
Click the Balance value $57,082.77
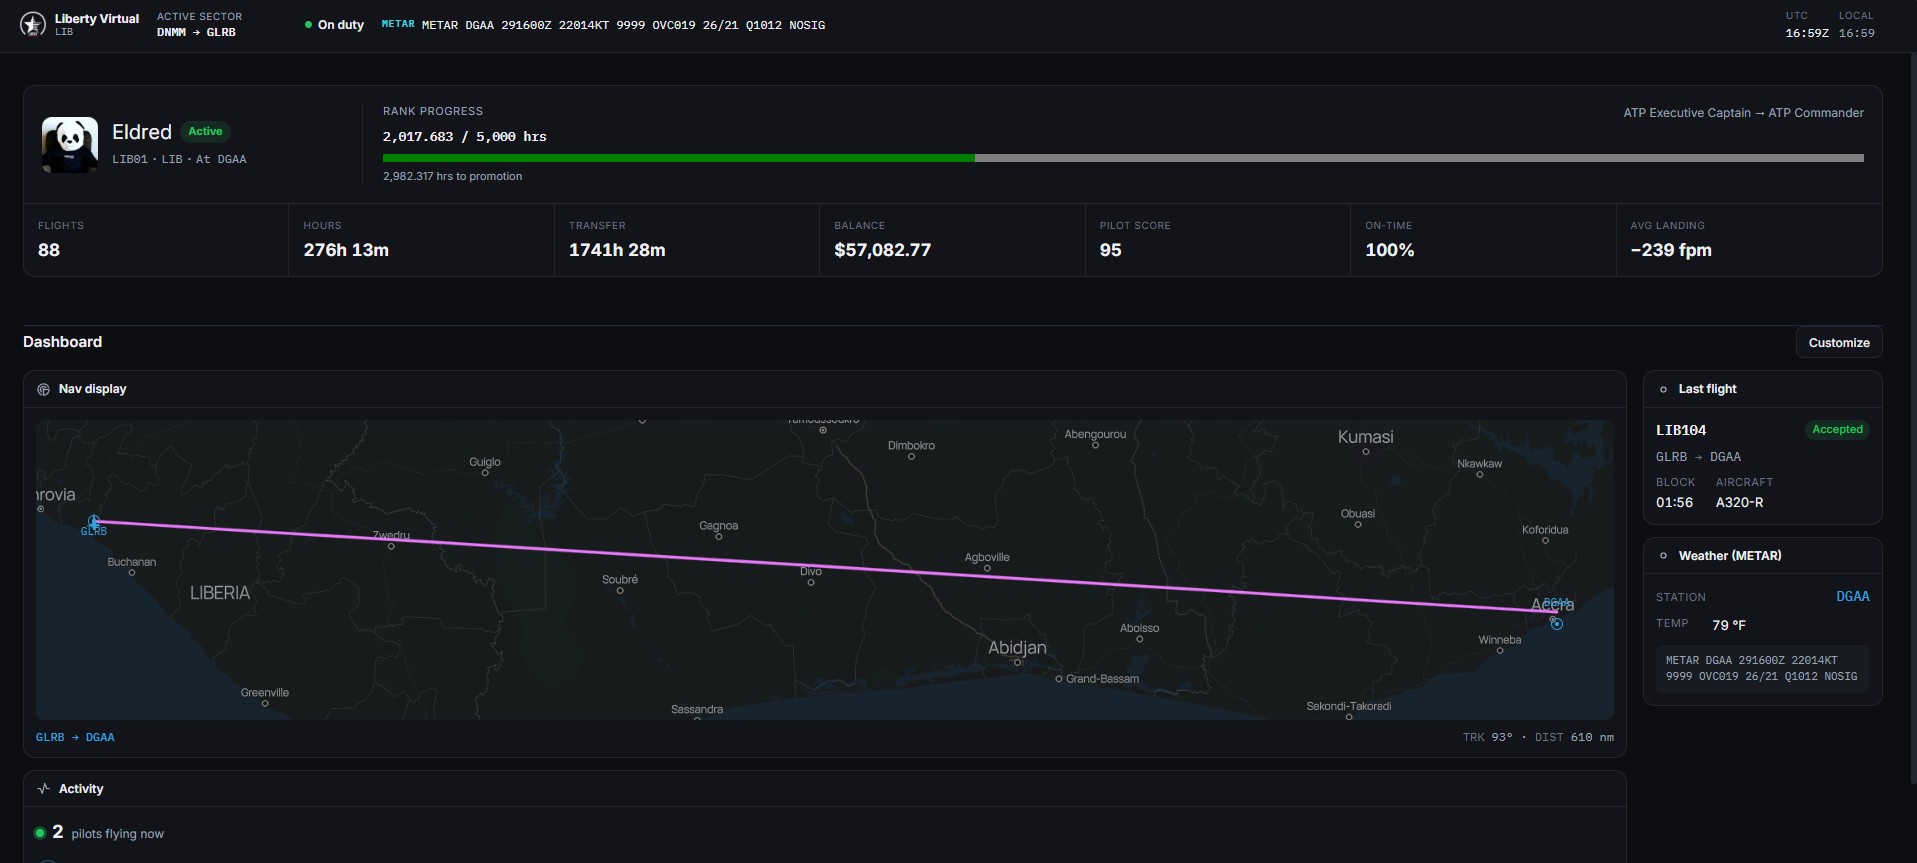[x=882, y=250]
